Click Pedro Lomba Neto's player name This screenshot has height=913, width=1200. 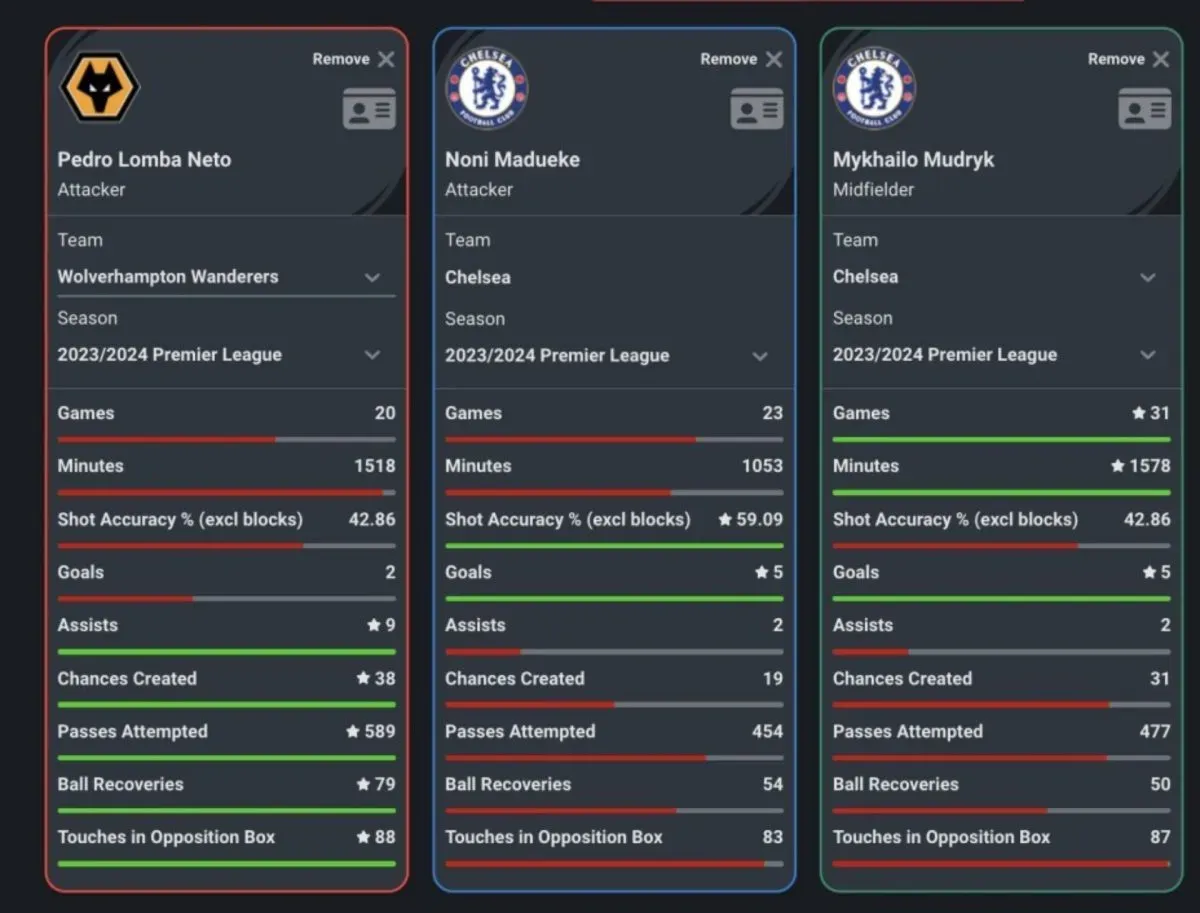[144, 159]
